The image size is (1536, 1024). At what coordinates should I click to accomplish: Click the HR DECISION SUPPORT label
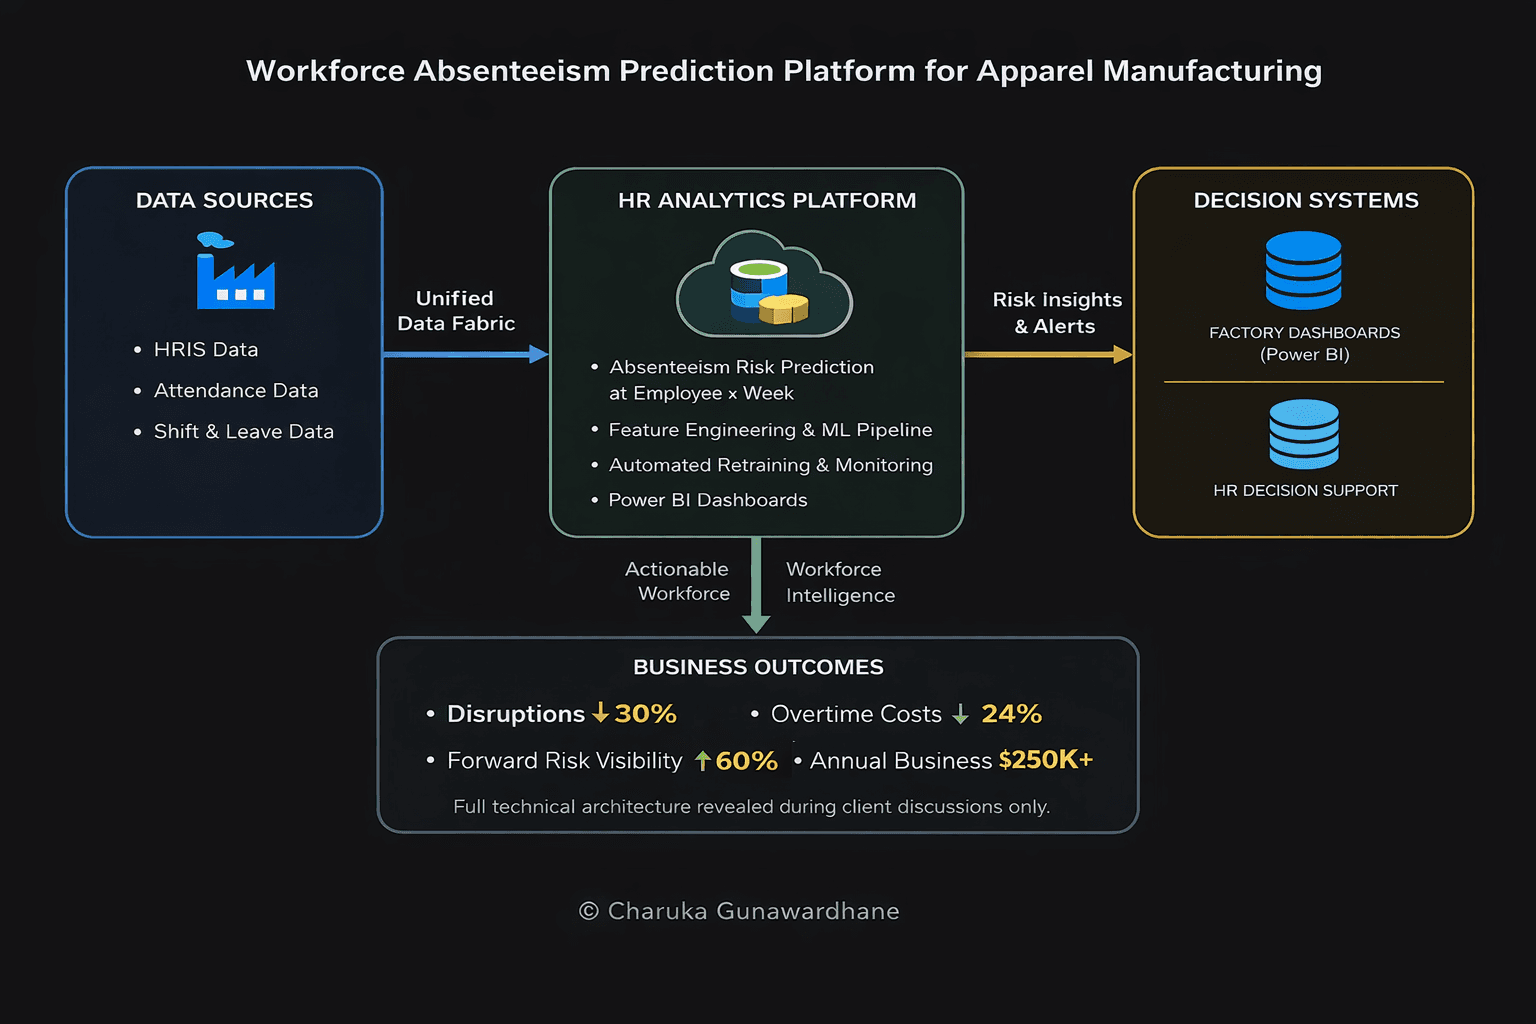click(x=1305, y=490)
